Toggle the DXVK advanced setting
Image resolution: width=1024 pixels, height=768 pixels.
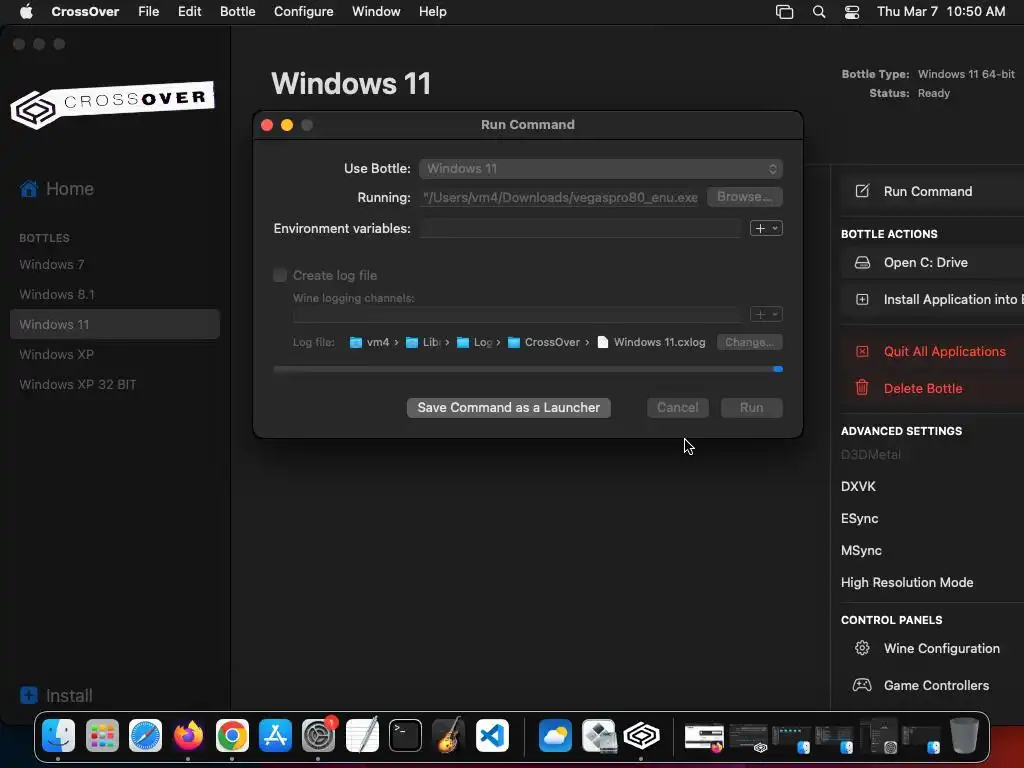858,487
